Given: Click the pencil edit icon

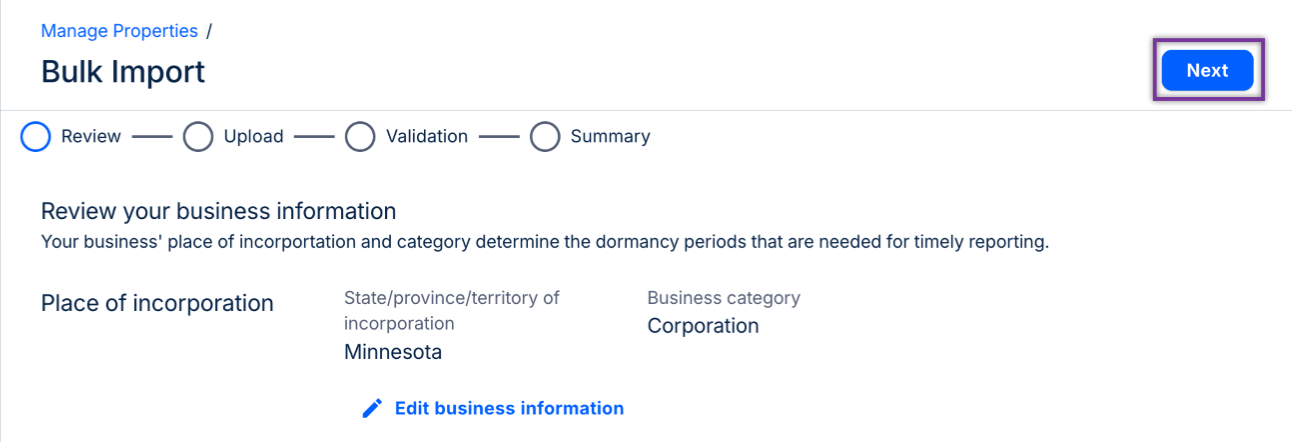Looking at the screenshot, I should pyautogui.click(x=372, y=408).
